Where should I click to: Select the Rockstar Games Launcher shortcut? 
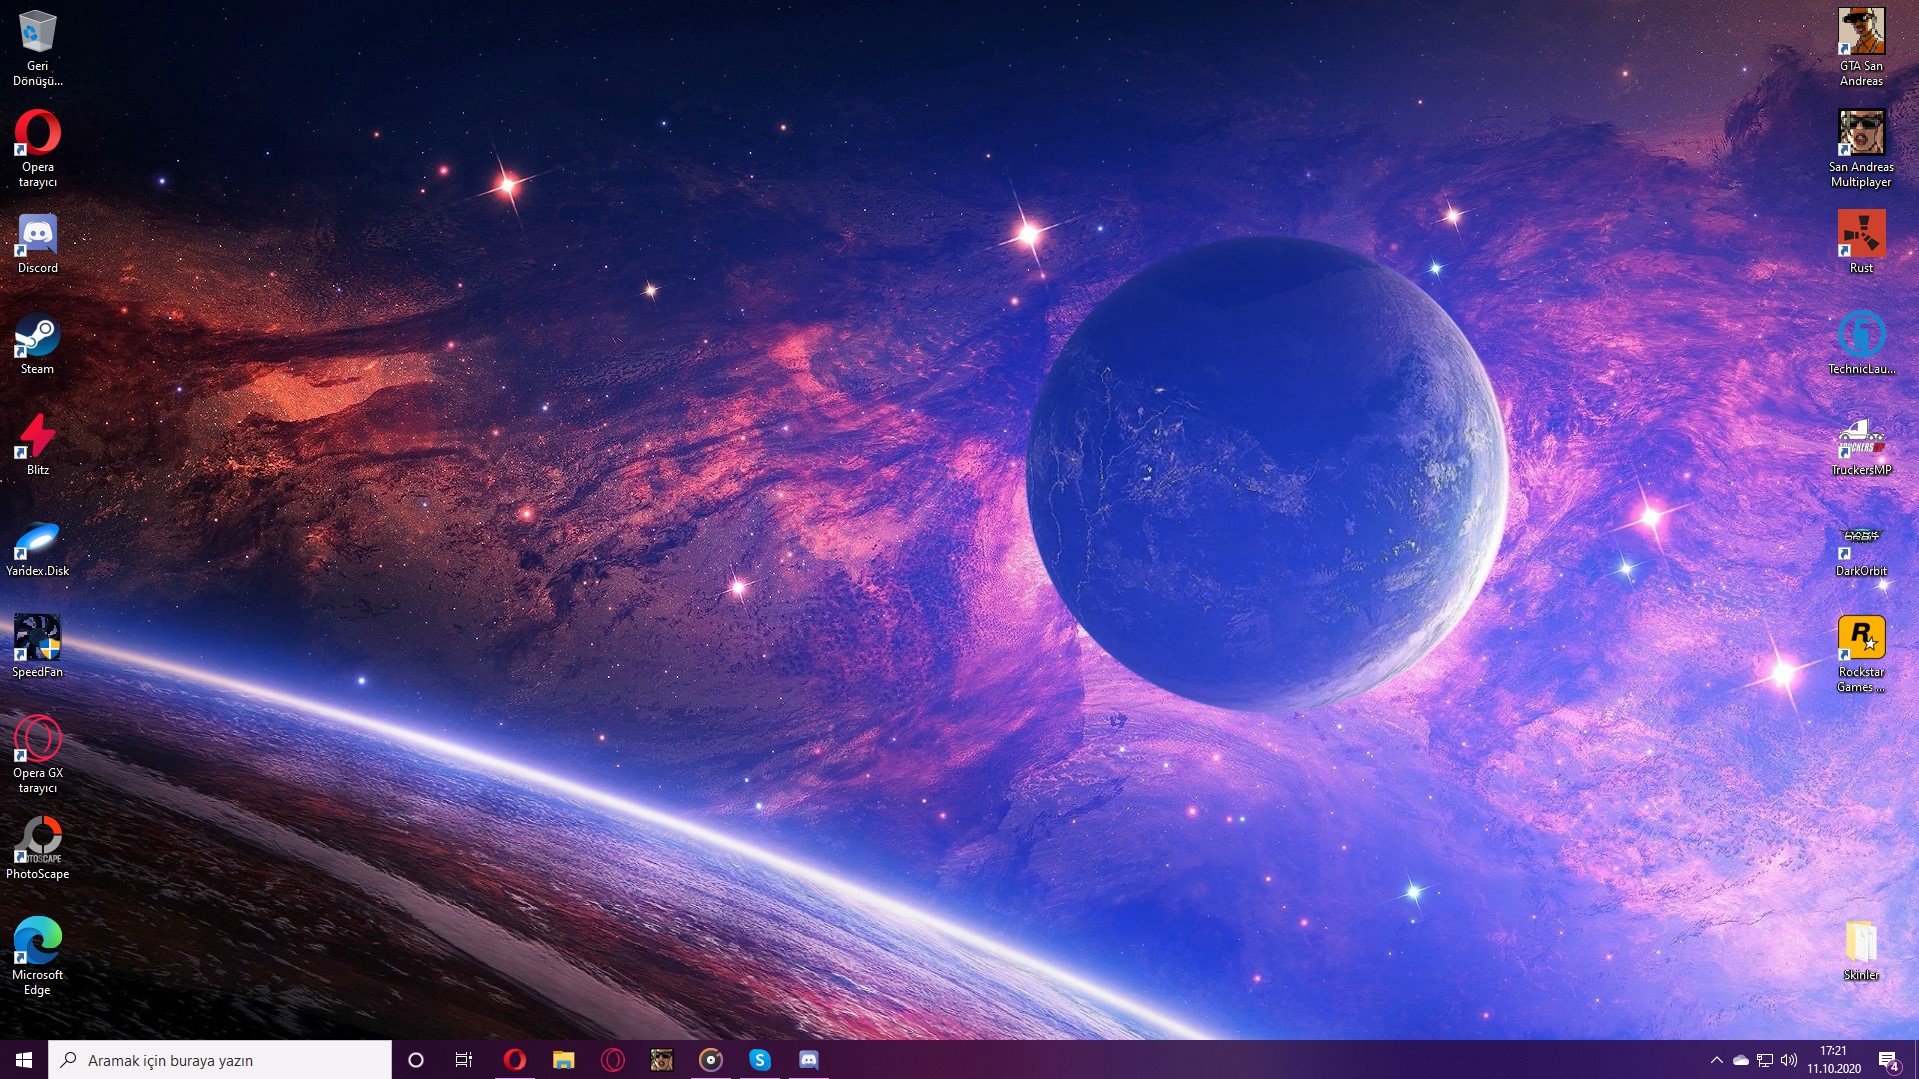click(1861, 654)
